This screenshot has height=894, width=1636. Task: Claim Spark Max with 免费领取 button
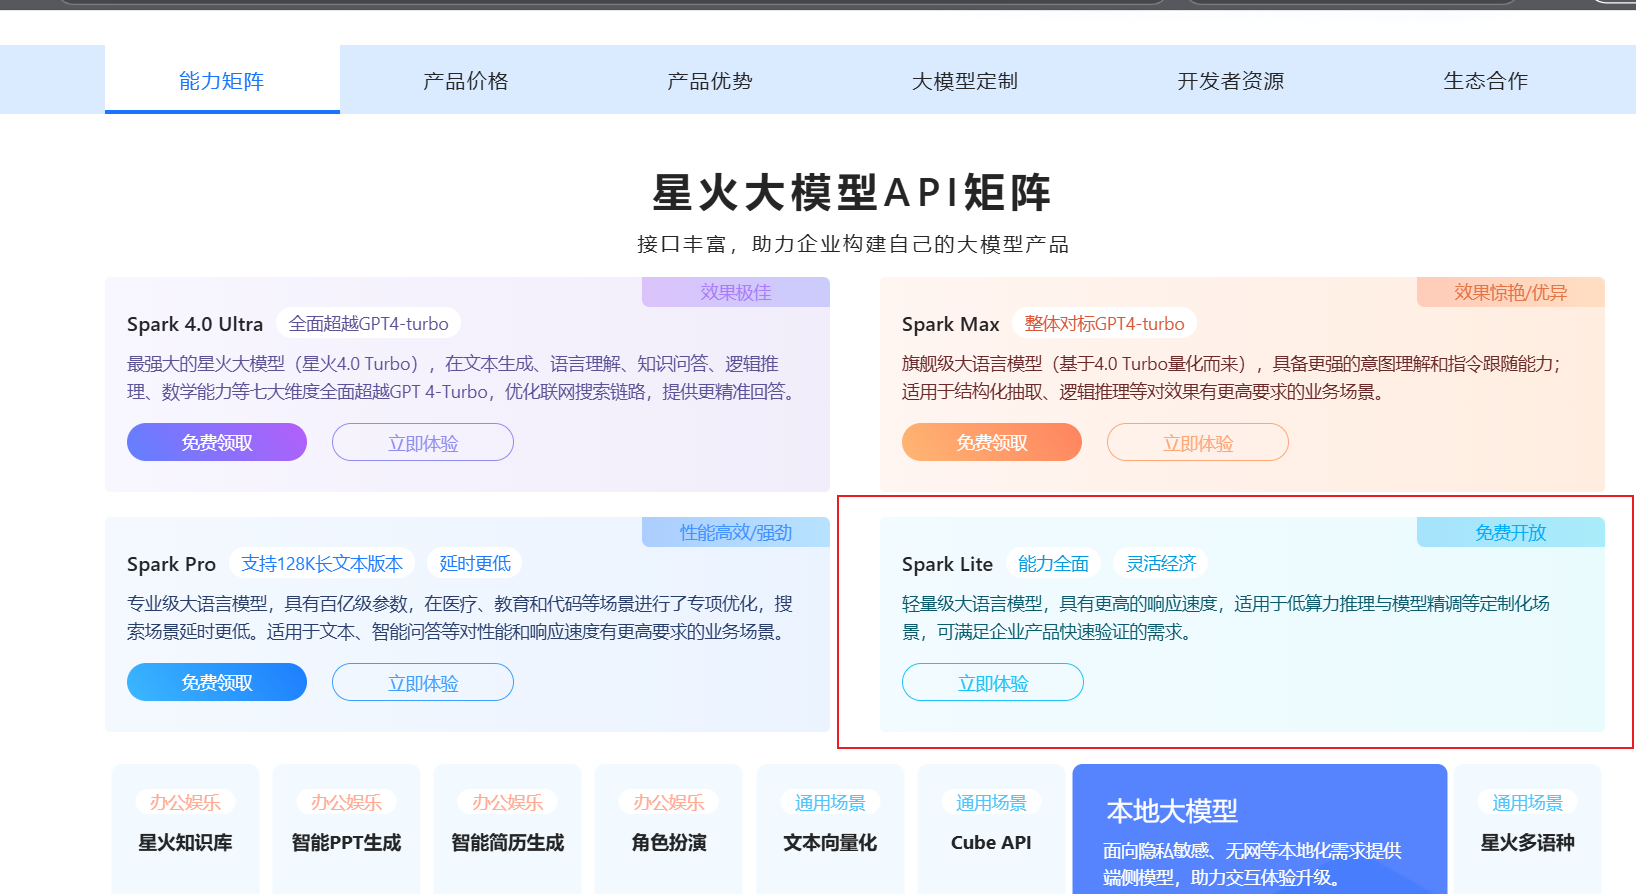point(992,442)
